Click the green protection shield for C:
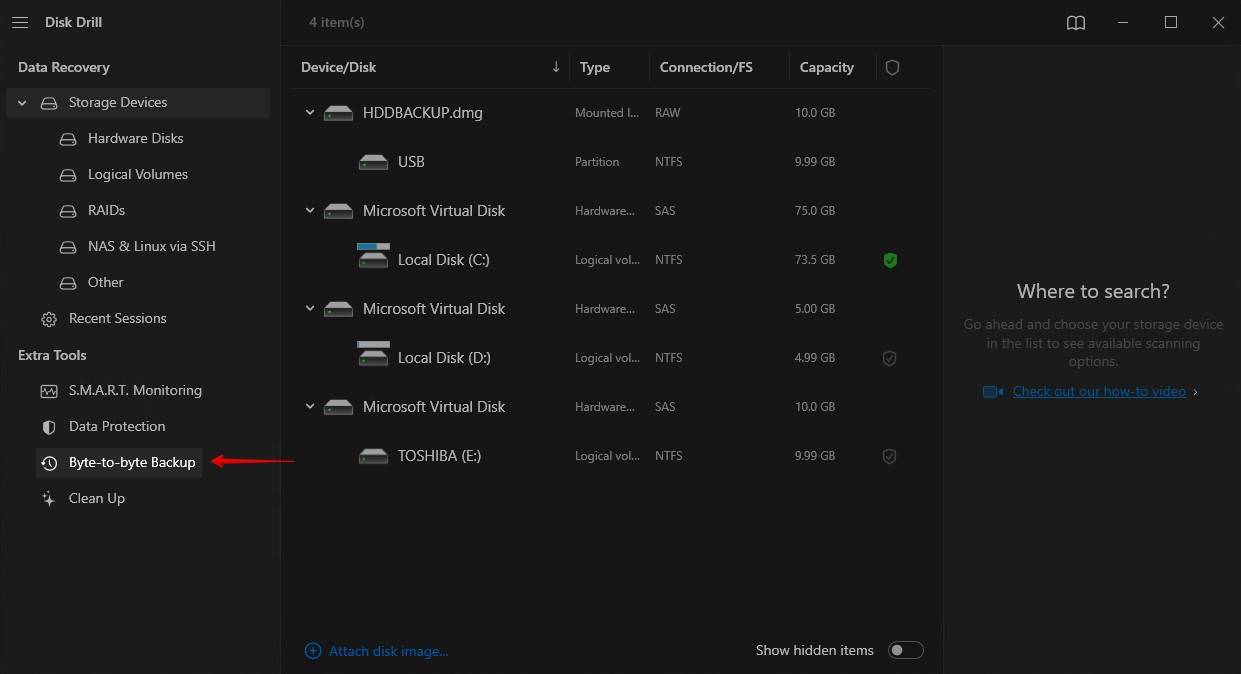 (x=890, y=260)
